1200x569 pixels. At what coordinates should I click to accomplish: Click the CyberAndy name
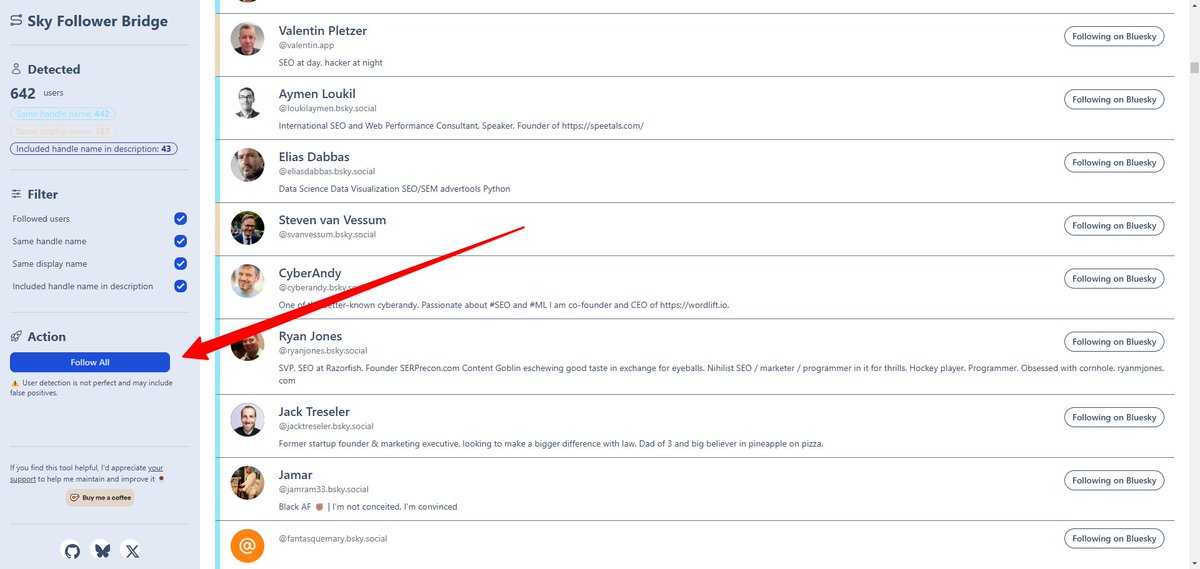click(310, 273)
